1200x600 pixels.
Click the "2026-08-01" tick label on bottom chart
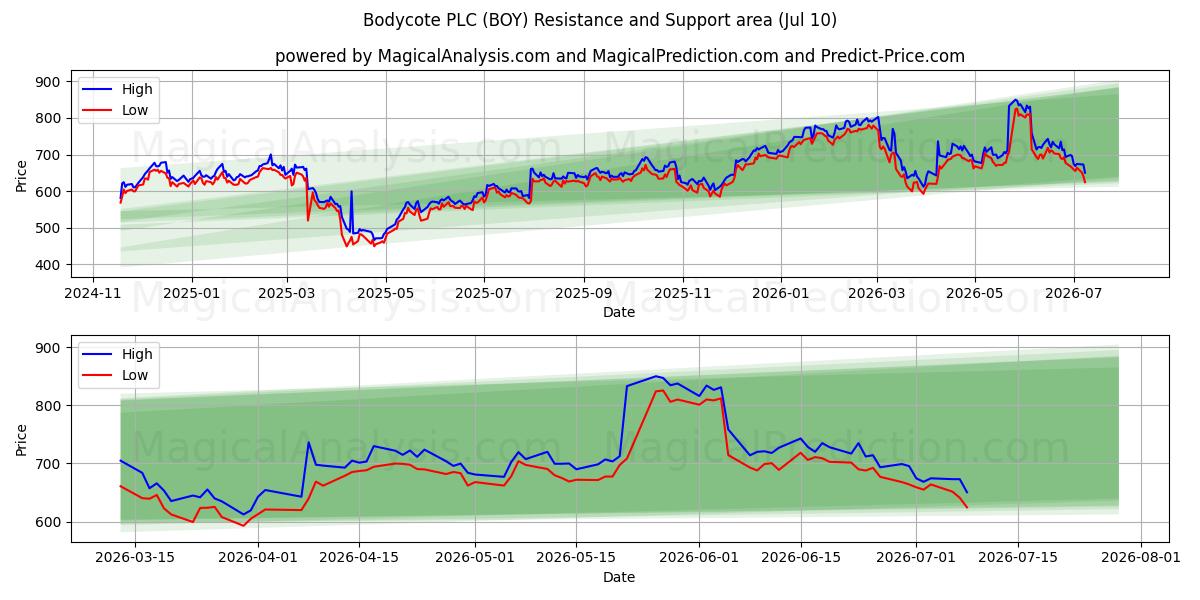[x=1141, y=558]
